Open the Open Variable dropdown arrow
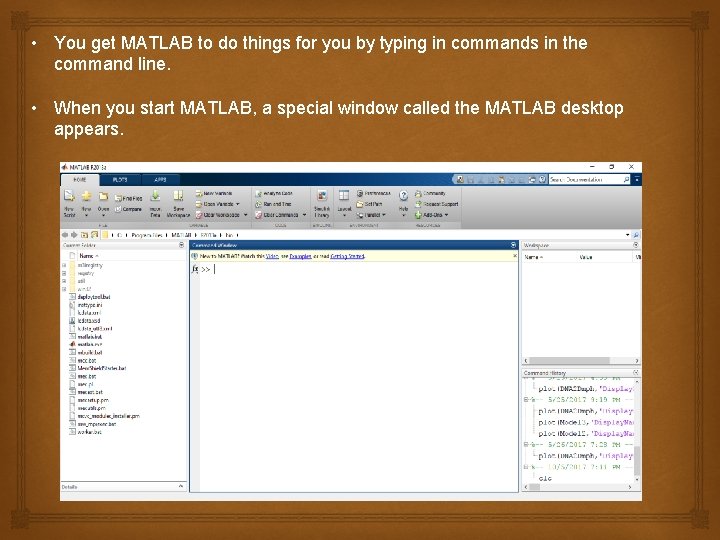 pyautogui.click(x=238, y=204)
